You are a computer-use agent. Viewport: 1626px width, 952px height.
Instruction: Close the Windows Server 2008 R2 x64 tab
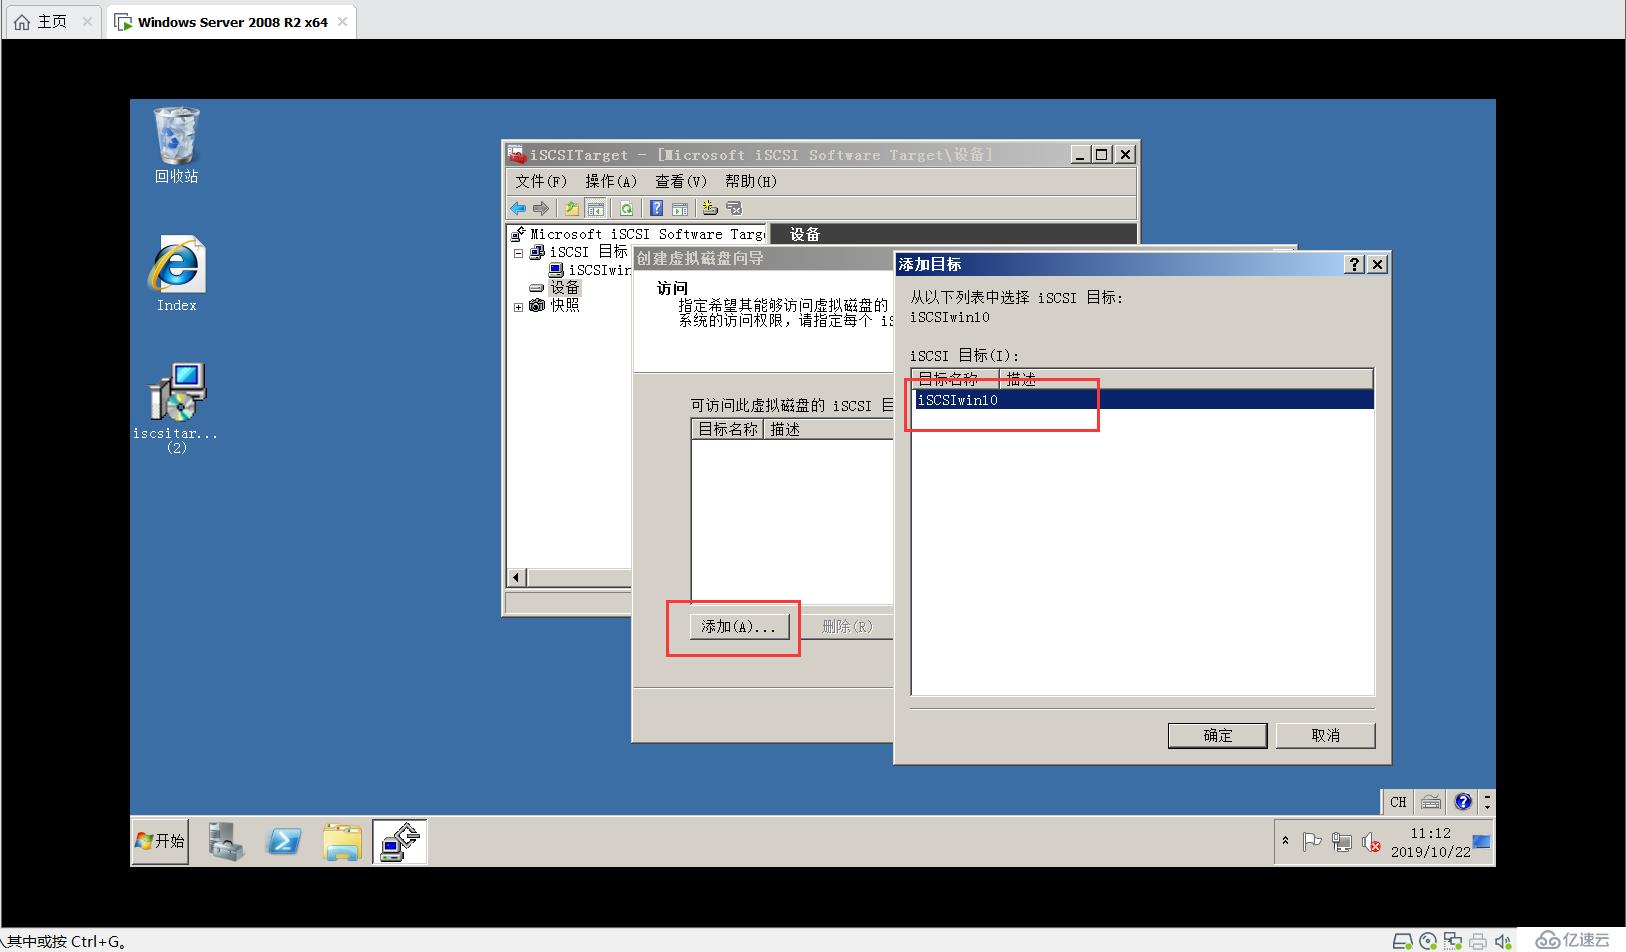point(343,22)
